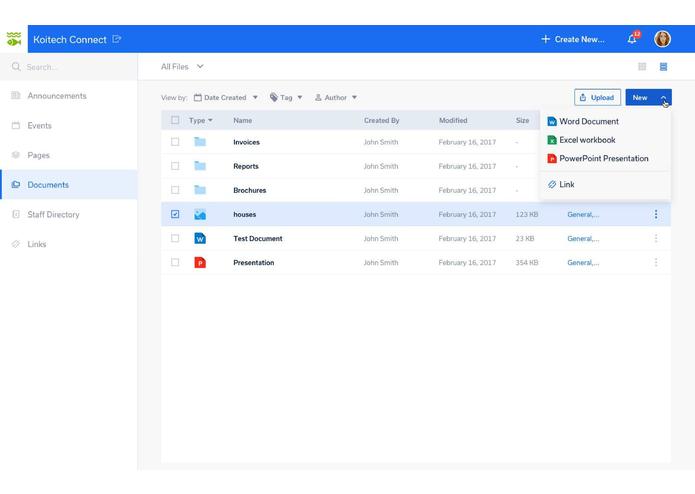The height and width of the screenshot is (494, 695).
Task: Click the Modified column header
Action: [x=453, y=120]
